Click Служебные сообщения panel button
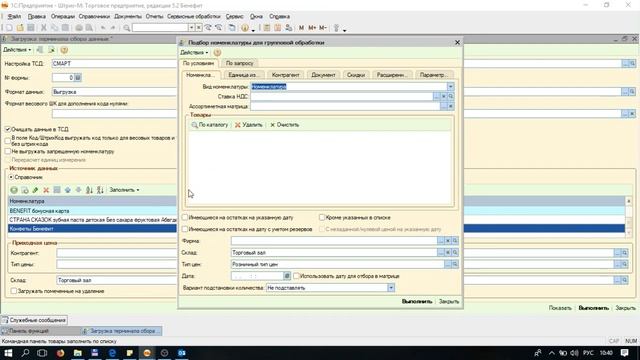Viewport: 640px width, 360px height. 34,320
